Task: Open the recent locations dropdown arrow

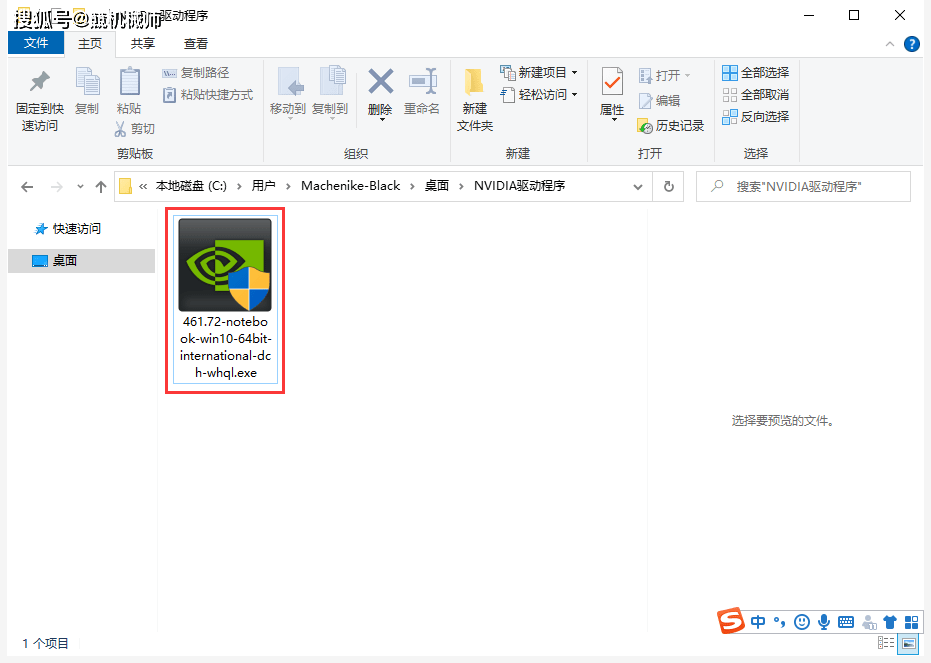Action: click(x=80, y=187)
